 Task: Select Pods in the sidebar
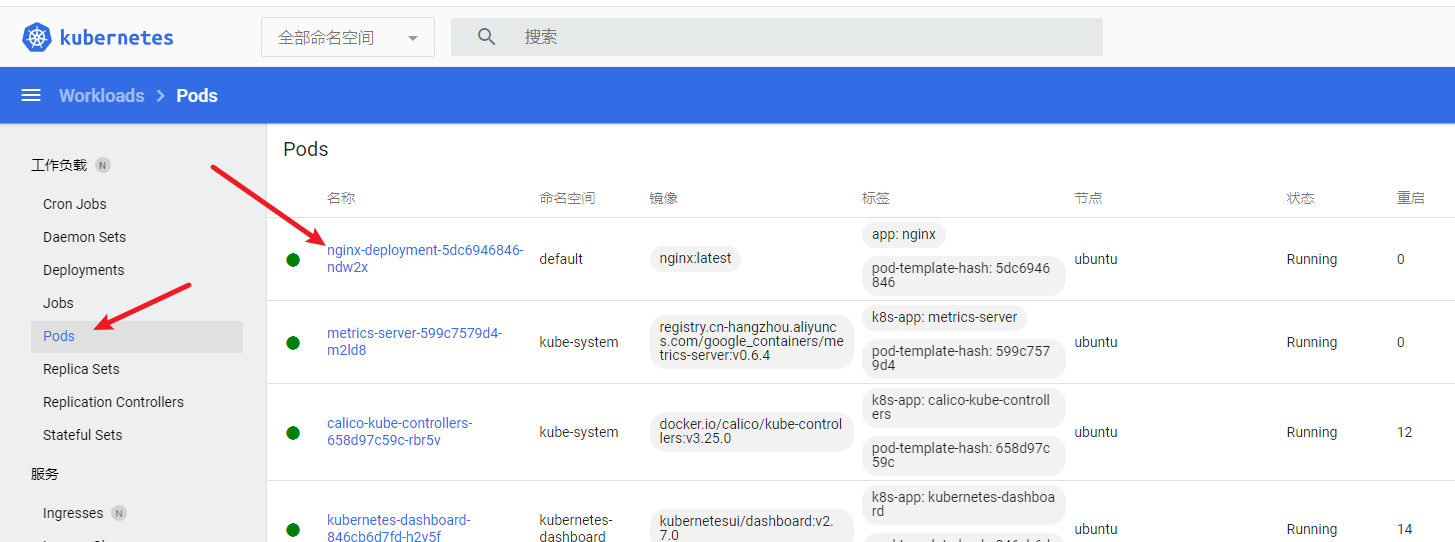click(137, 337)
